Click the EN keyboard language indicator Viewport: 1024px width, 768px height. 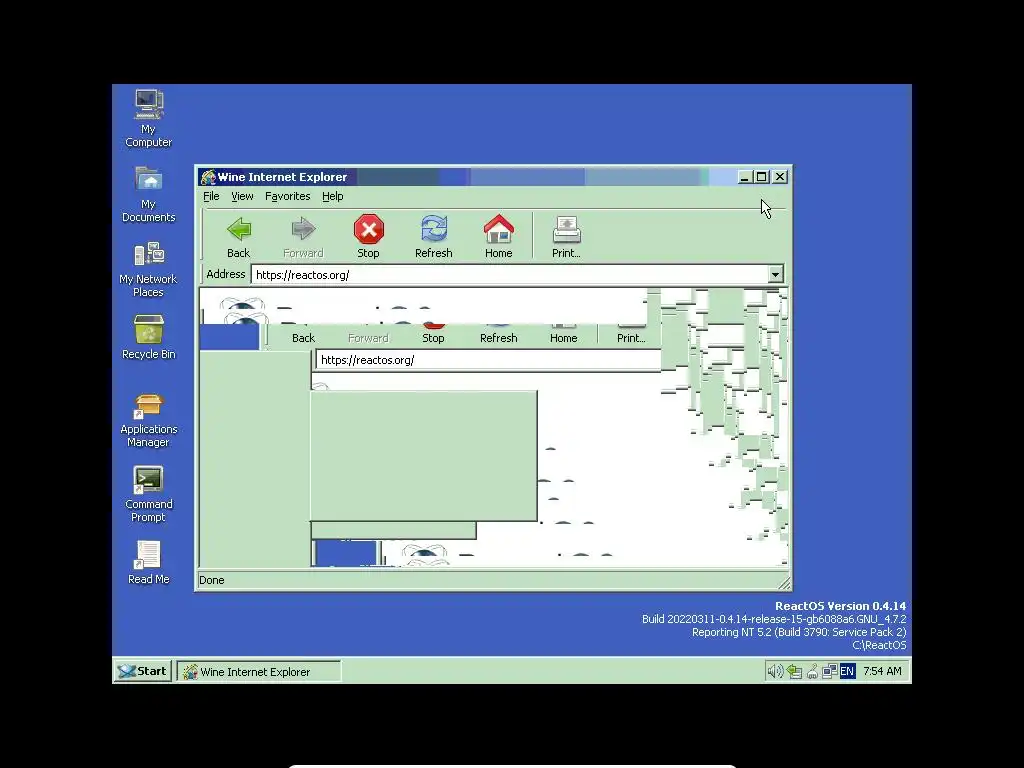pyautogui.click(x=847, y=671)
